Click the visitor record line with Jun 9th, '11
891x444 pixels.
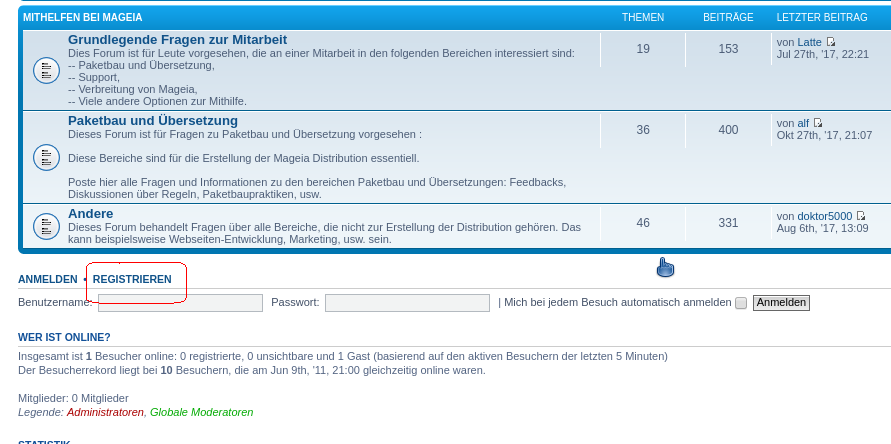click(252, 371)
